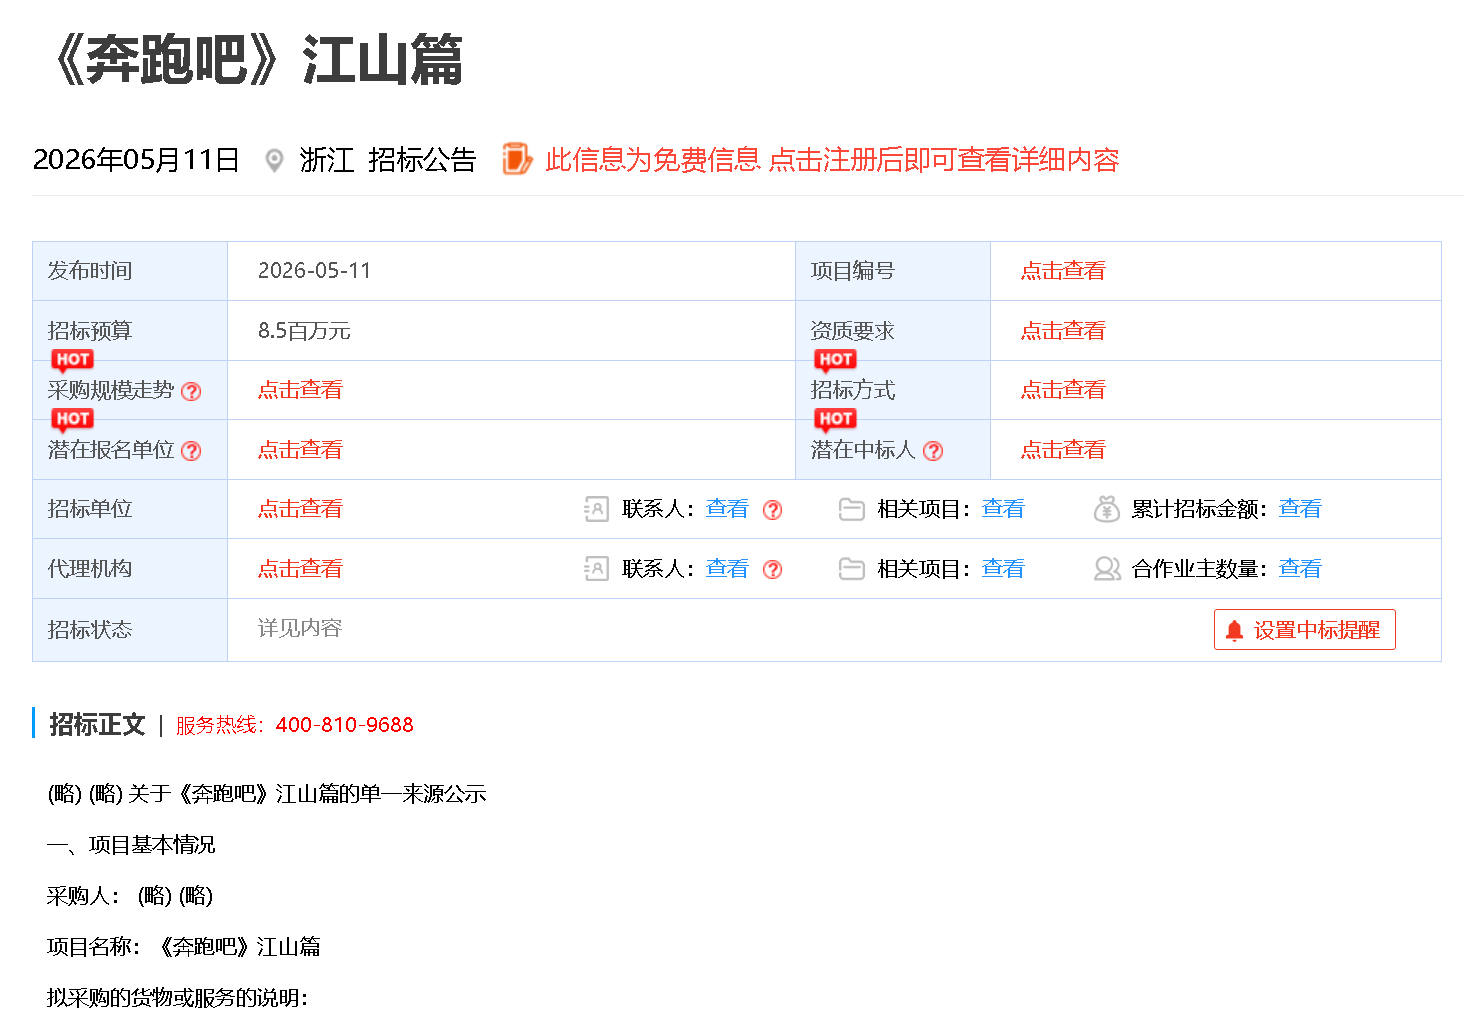The width and height of the screenshot is (1464, 1009).
Task: Click help icon next to 潜在中标人
Action: [x=933, y=451]
